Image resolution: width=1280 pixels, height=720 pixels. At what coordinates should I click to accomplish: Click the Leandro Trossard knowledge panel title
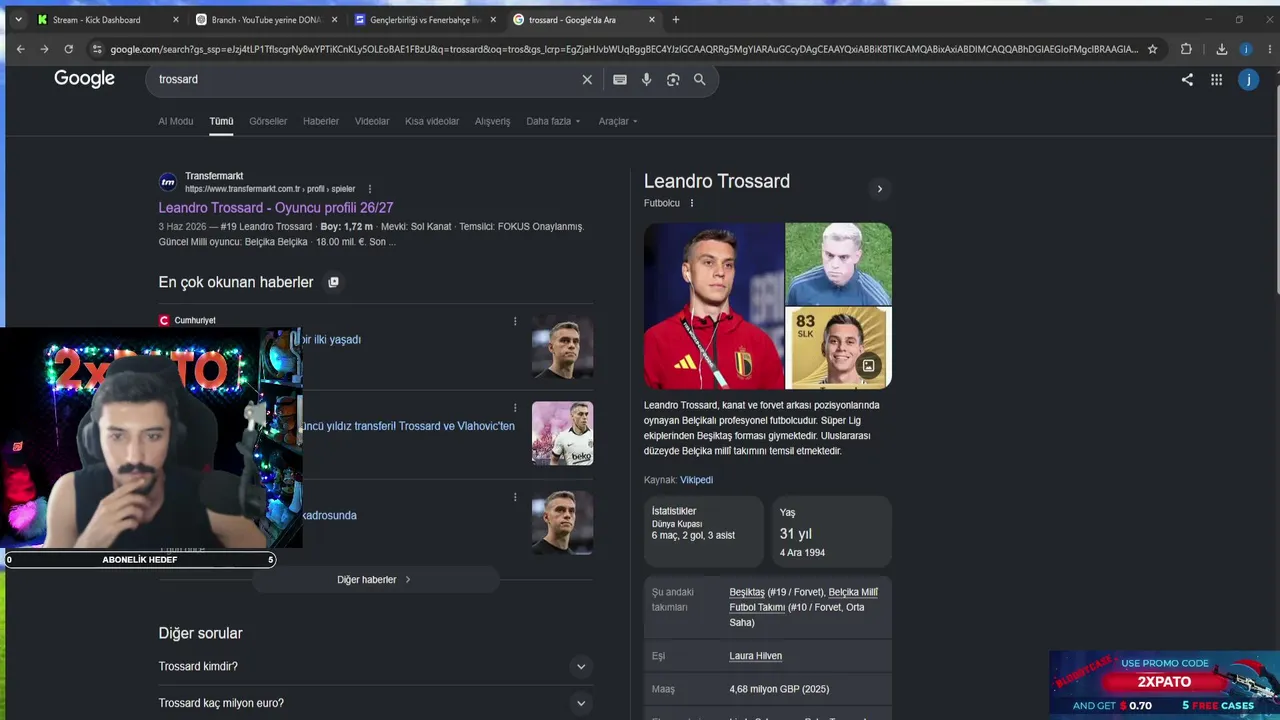click(x=717, y=181)
